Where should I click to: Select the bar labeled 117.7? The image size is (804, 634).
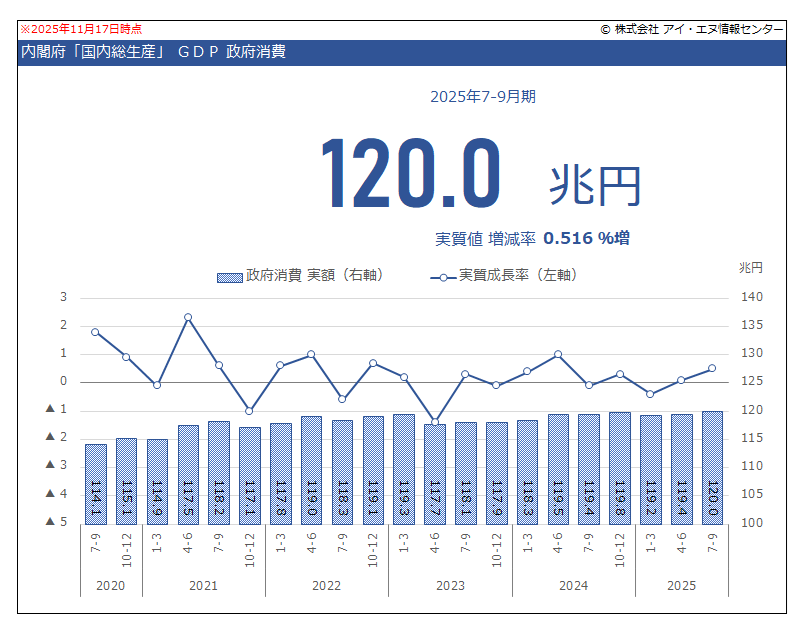(435, 474)
